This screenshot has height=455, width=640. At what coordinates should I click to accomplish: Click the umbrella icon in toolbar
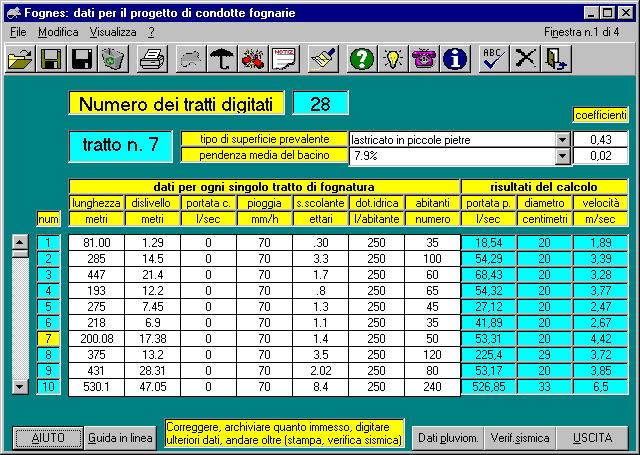click(221, 60)
